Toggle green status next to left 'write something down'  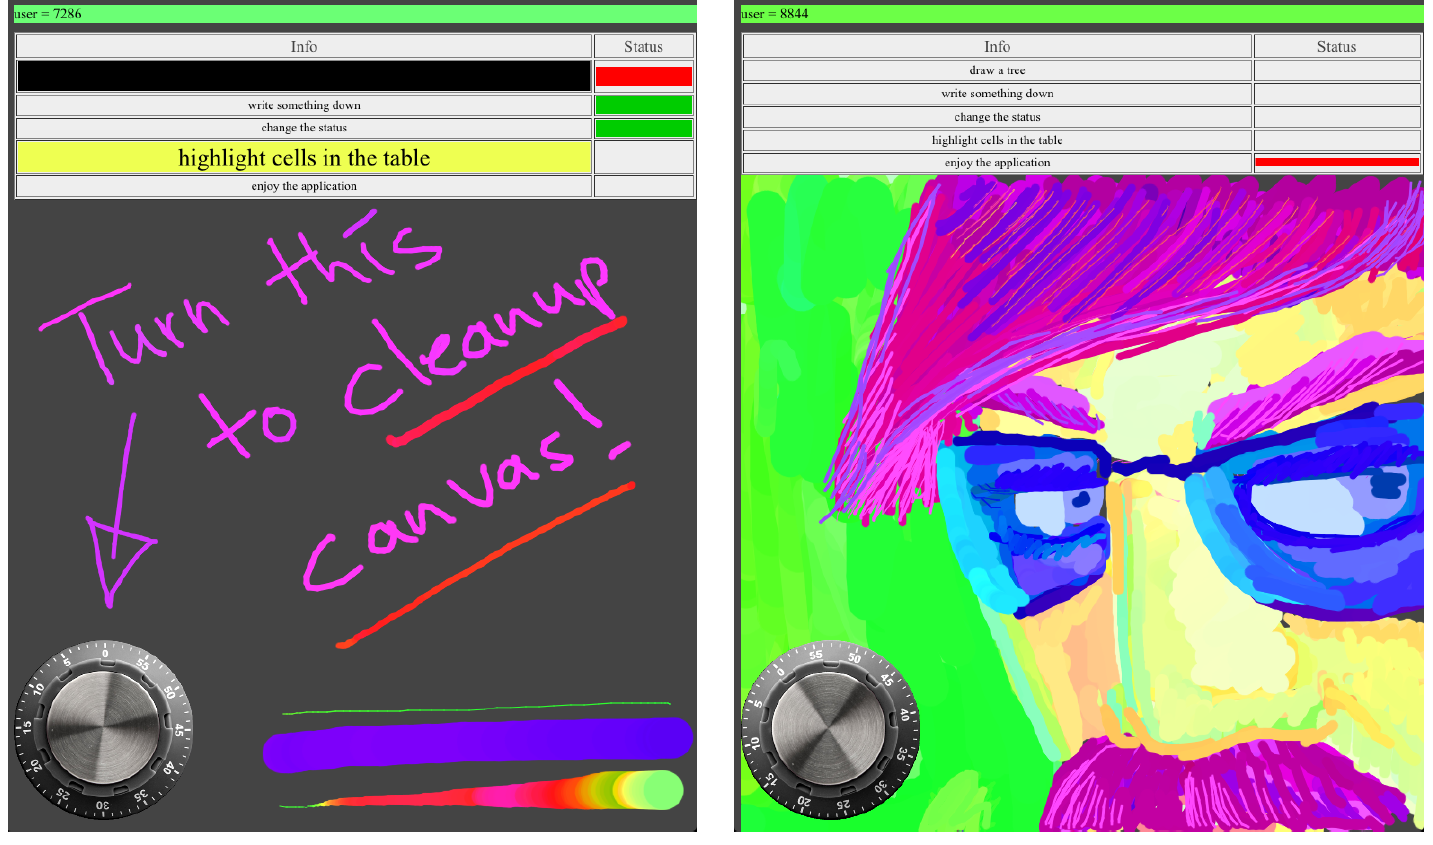pos(643,105)
